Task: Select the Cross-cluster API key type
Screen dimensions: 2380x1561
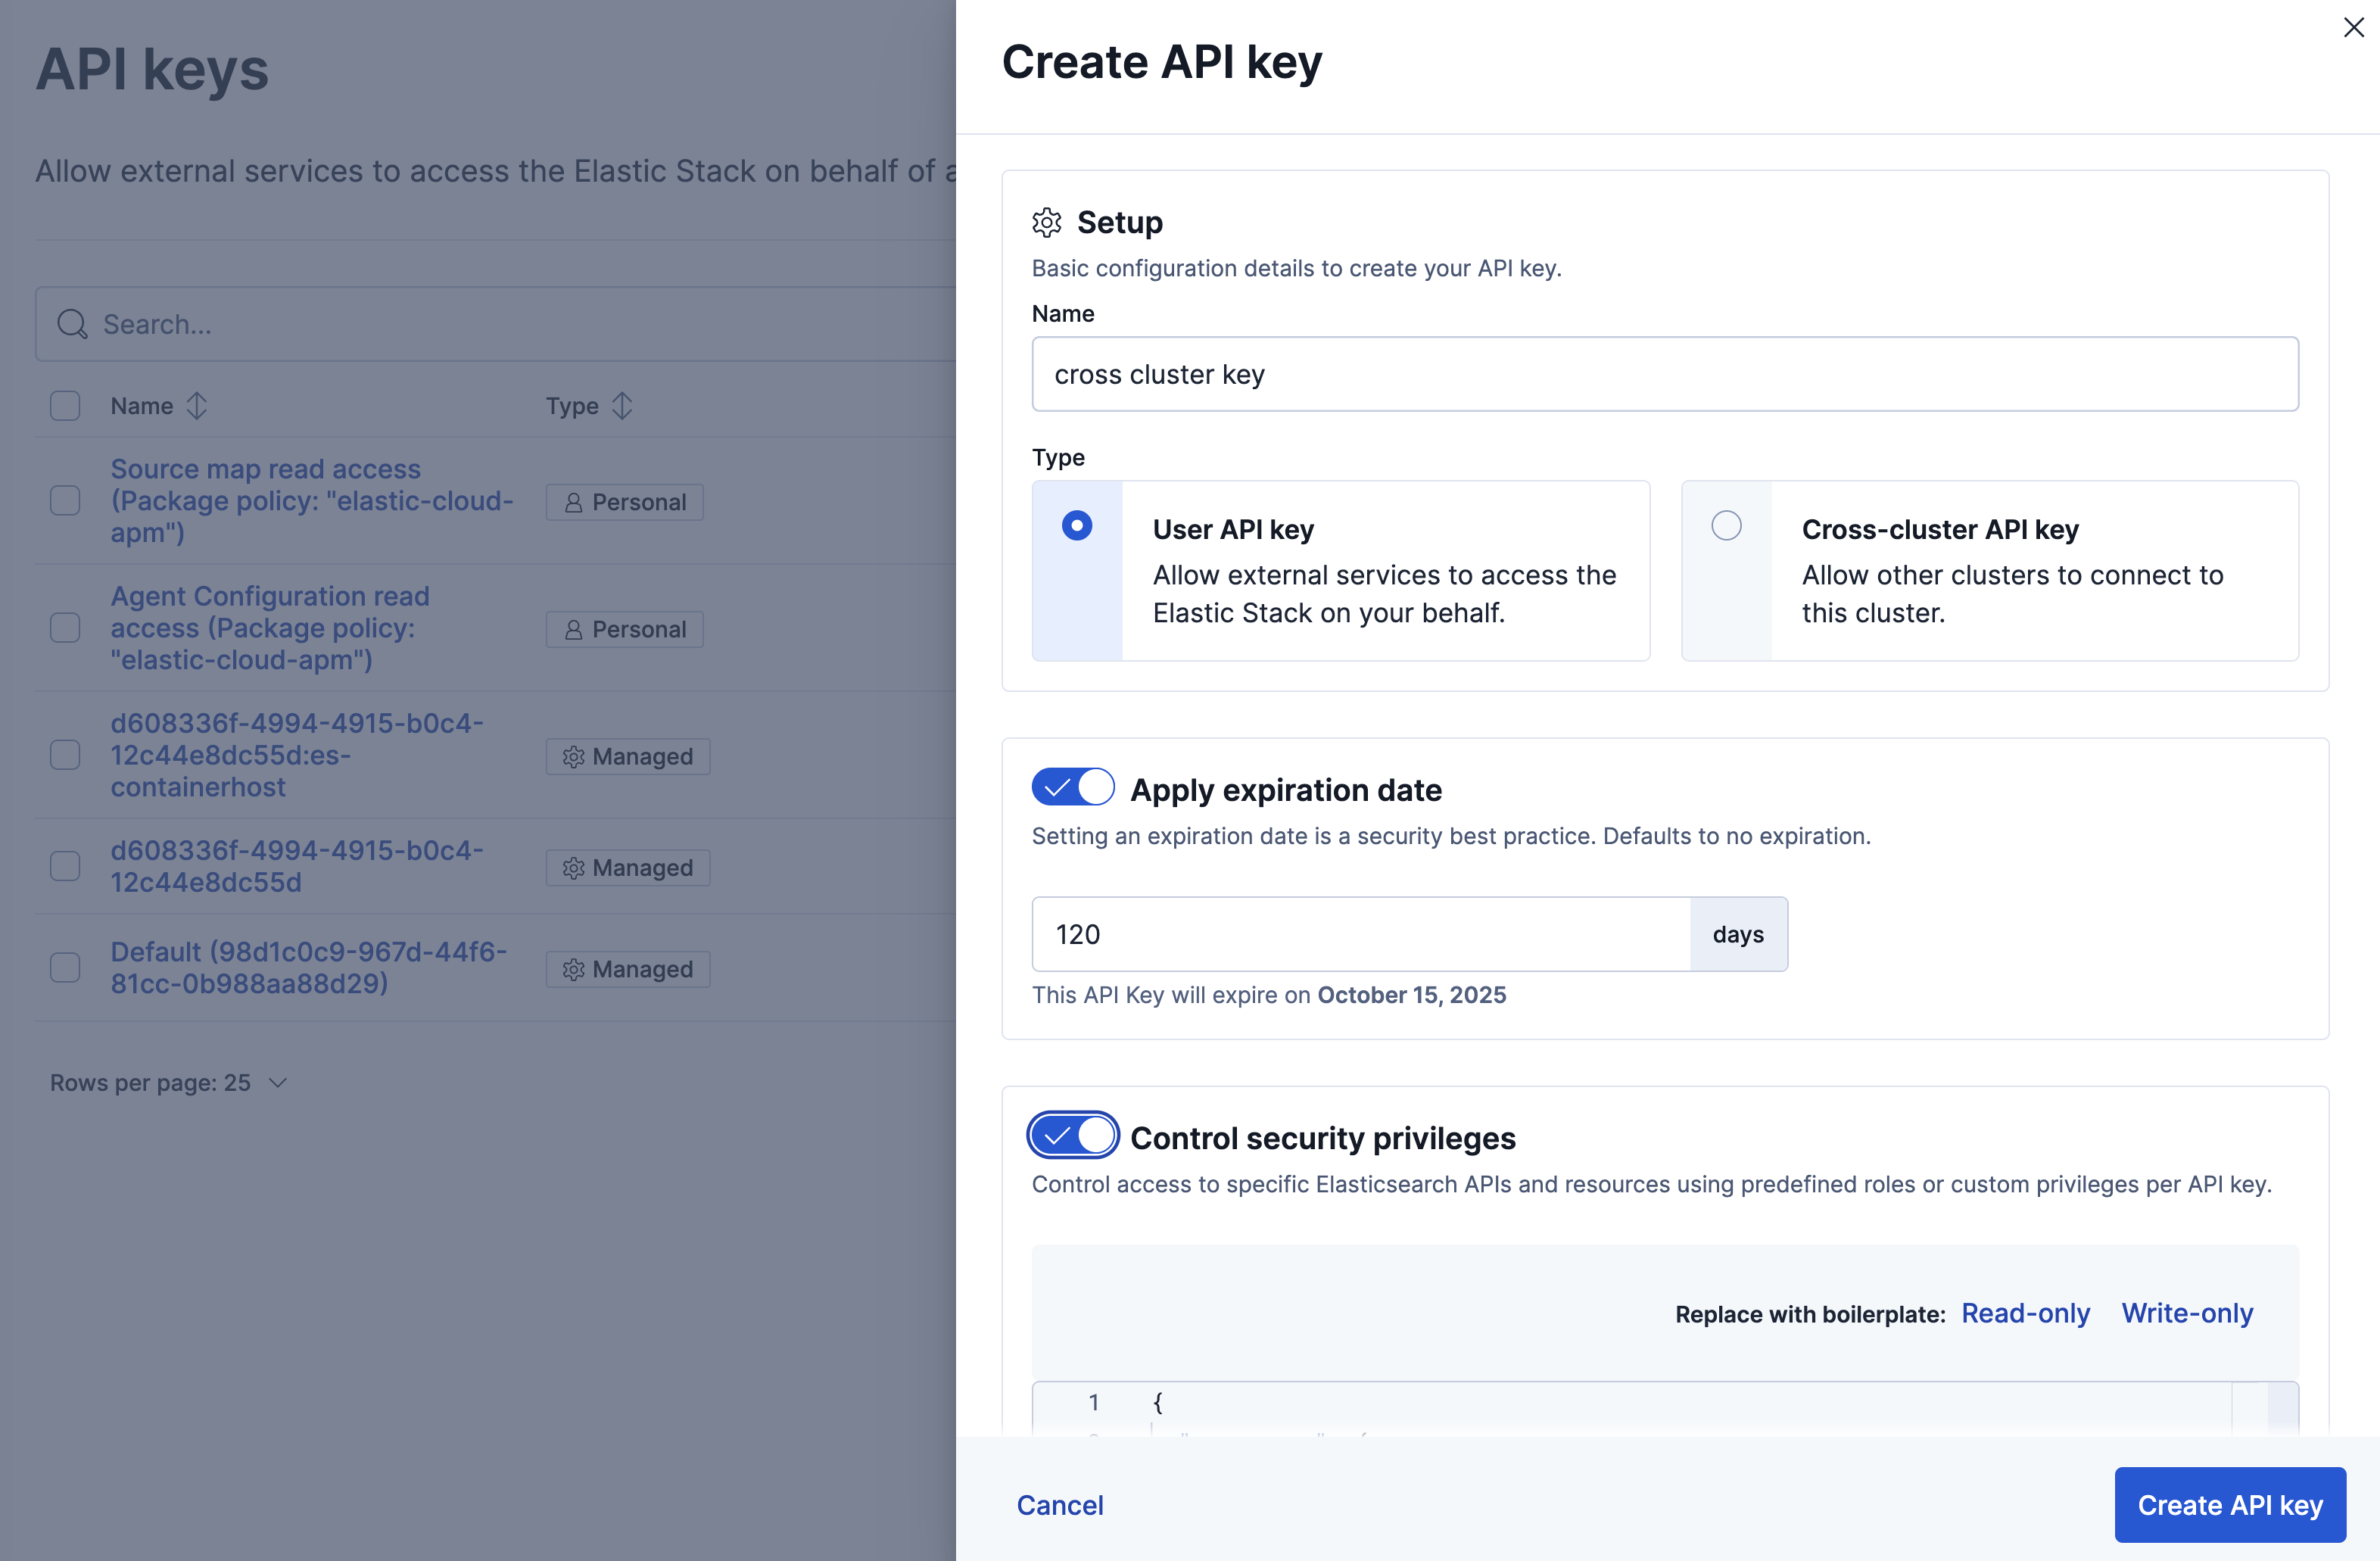Action: (x=1726, y=525)
